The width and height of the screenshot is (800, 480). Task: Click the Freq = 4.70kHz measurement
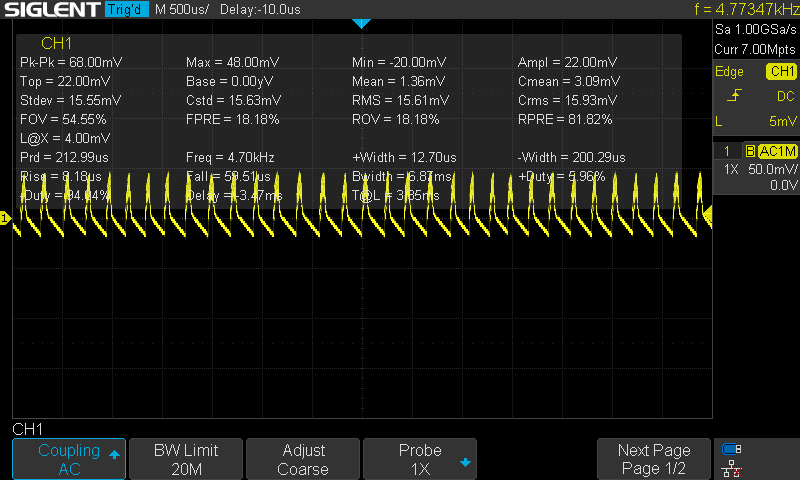pyautogui.click(x=230, y=157)
